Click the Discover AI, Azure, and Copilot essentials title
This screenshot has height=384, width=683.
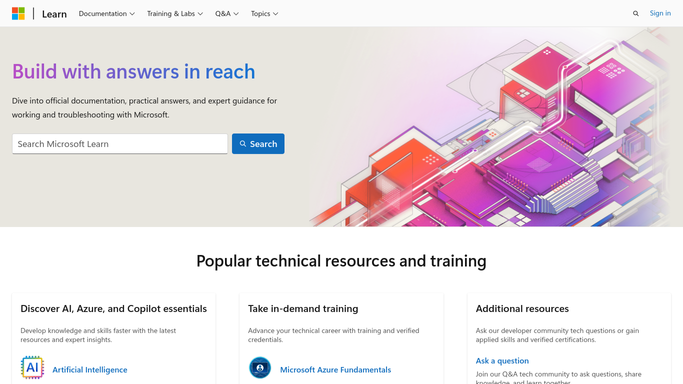click(x=114, y=309)
